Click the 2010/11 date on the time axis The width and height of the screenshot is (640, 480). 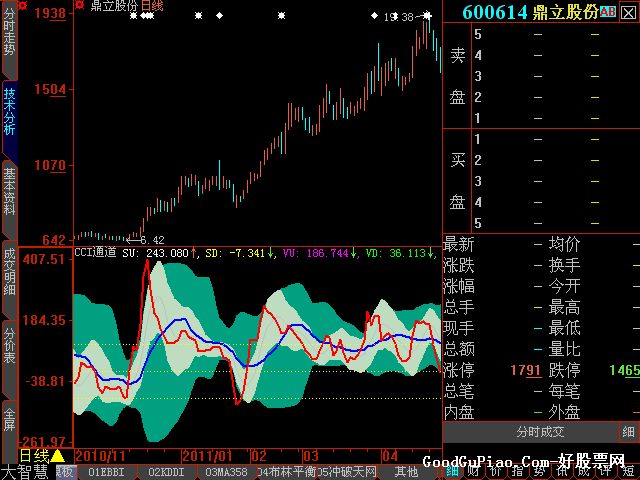(x=100, y=456)
